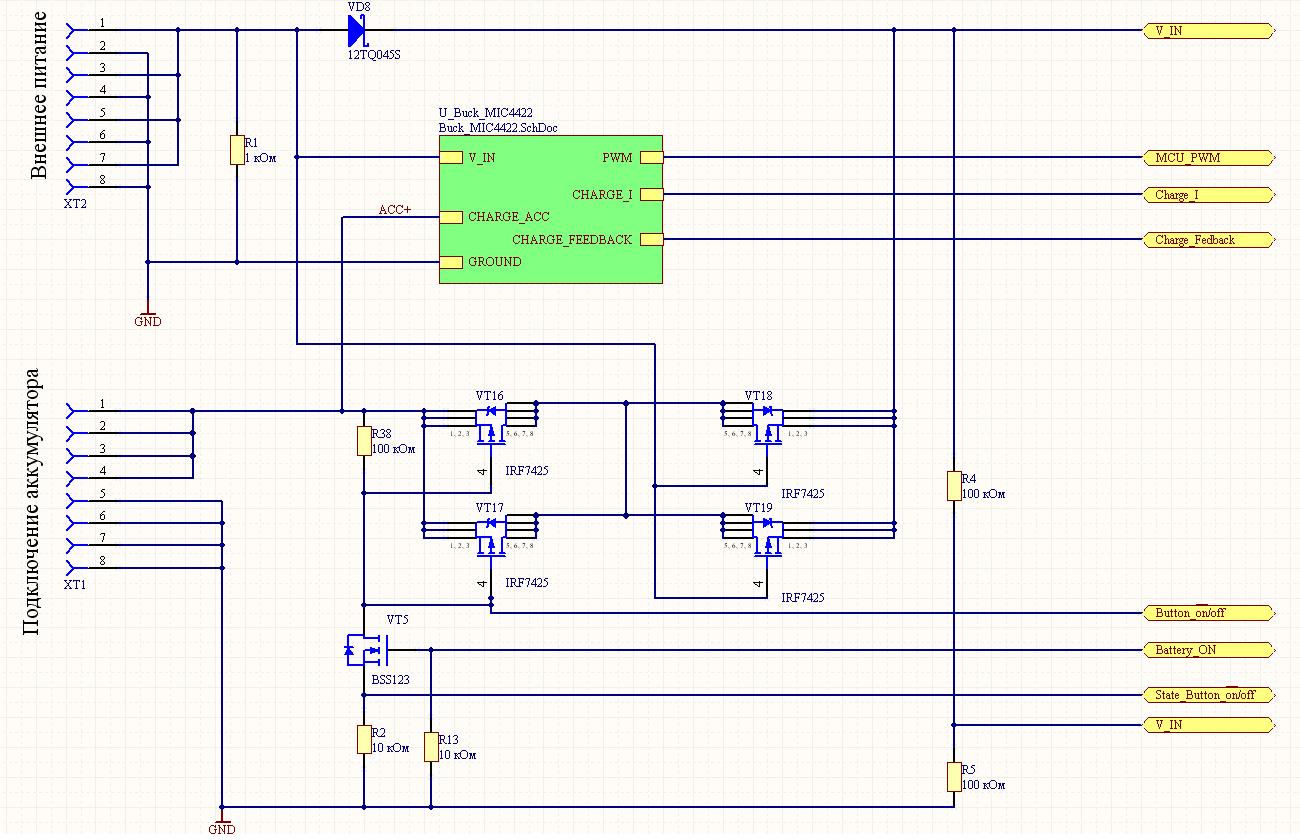Select the GND power symbol below connector XT1
Screen dimensions: 1300x840
click(222, 823)
